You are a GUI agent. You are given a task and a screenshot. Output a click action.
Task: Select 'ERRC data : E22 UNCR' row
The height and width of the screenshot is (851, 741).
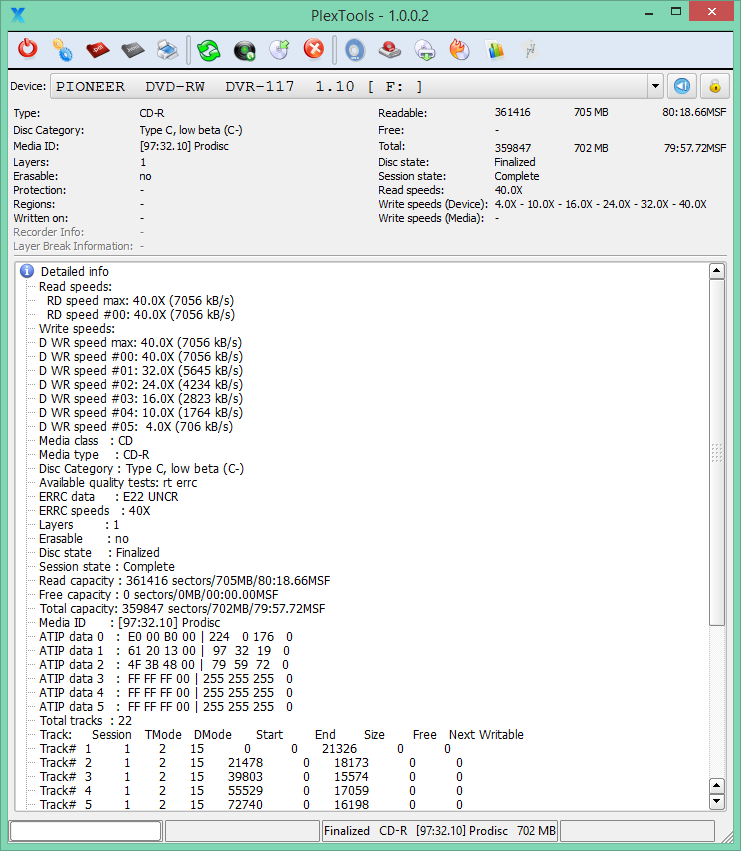pos(109,497)
